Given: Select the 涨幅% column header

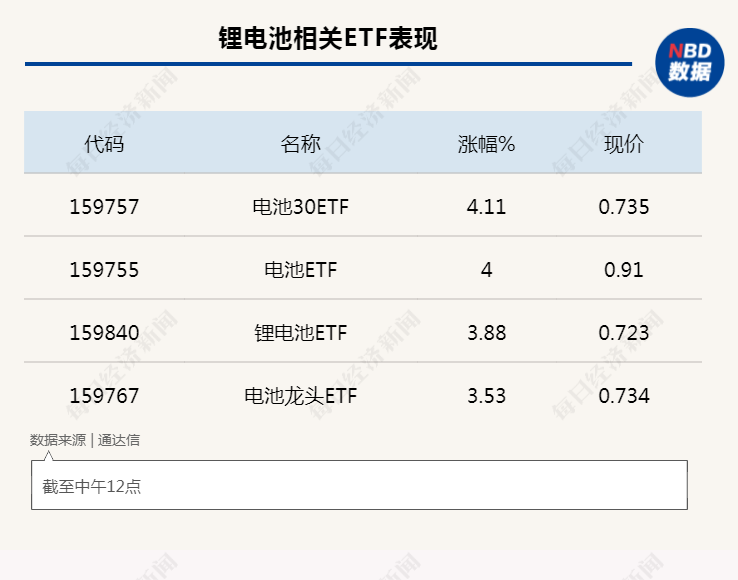Looking at the screenshot, I should 486,144.
